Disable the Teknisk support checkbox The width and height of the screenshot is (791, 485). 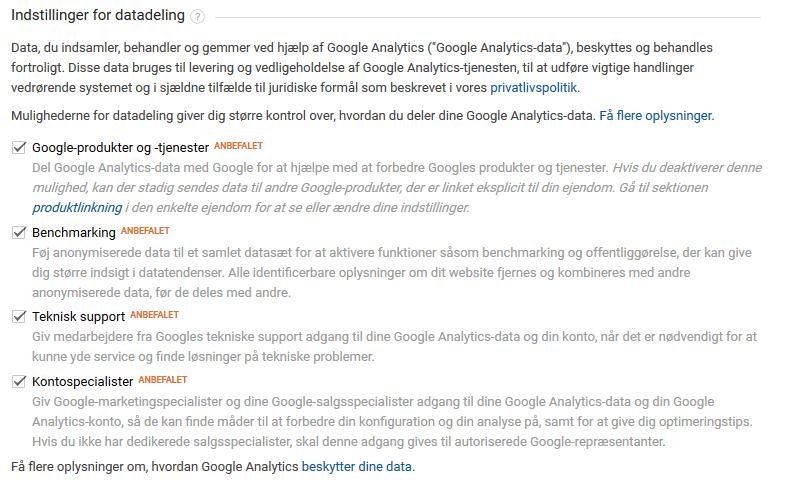[19, 317]
